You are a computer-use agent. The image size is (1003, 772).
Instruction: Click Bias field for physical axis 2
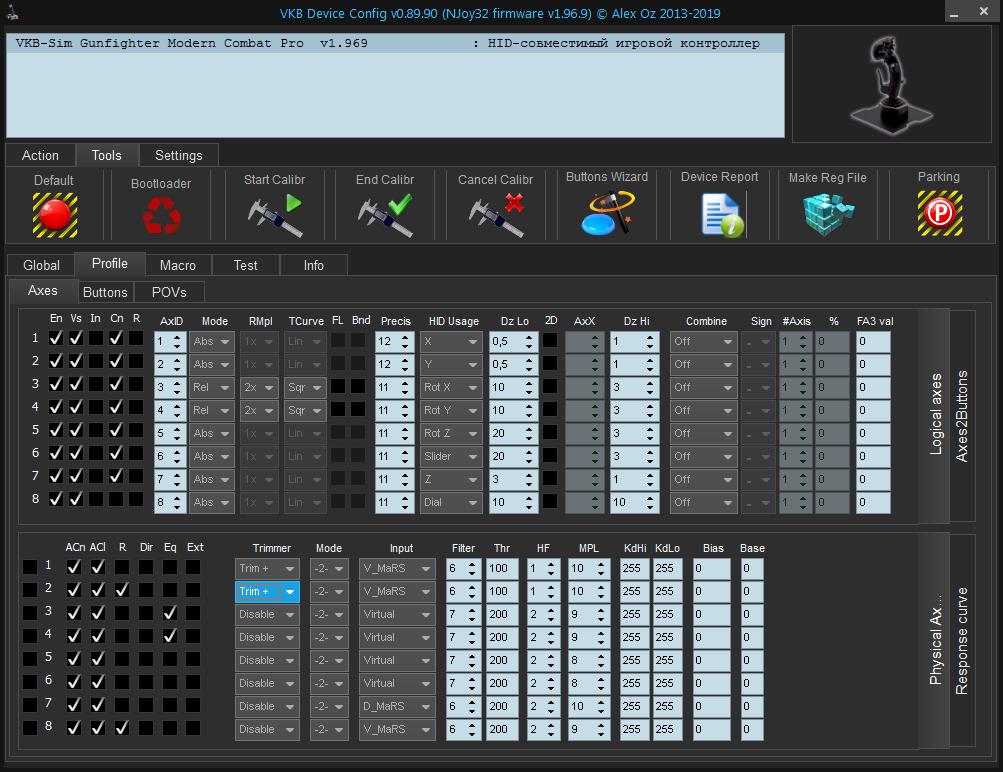711,592
